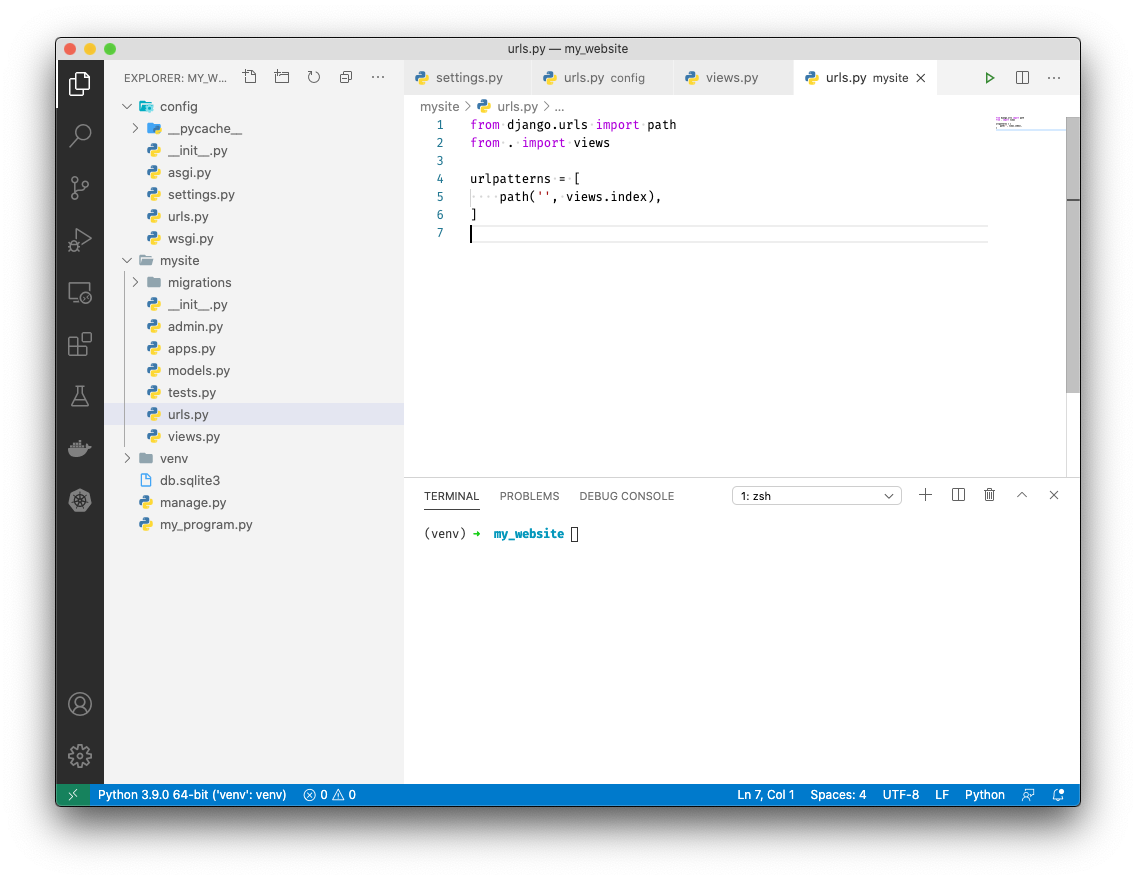
Task: Refresh the Explorer file list
Action: [313, 76]
